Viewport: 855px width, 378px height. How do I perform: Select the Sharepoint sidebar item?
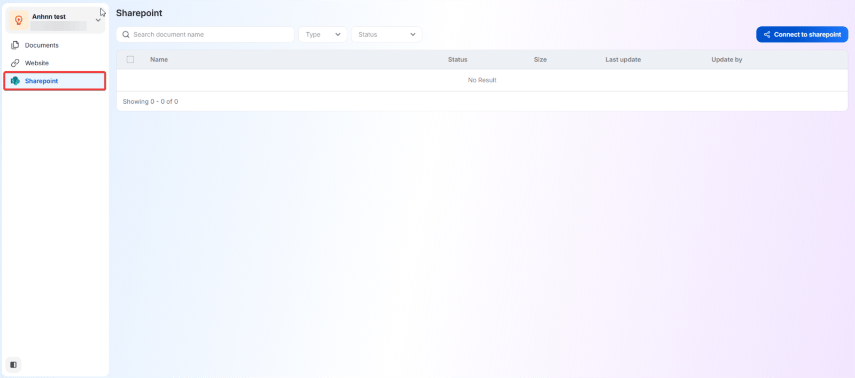[55, 81]
